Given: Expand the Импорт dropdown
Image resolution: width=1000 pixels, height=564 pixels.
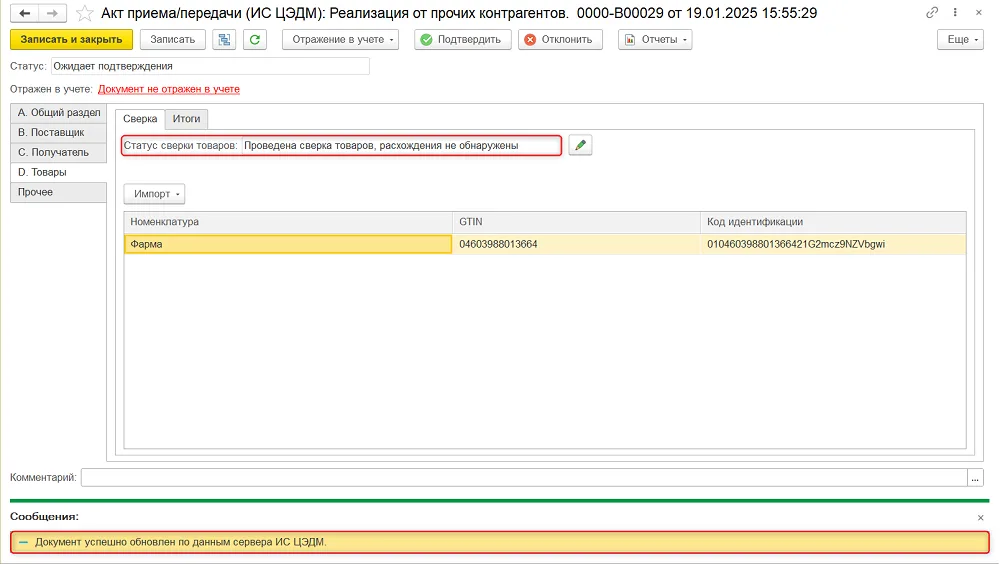Looking at the screenshot, I should [154, 194].
